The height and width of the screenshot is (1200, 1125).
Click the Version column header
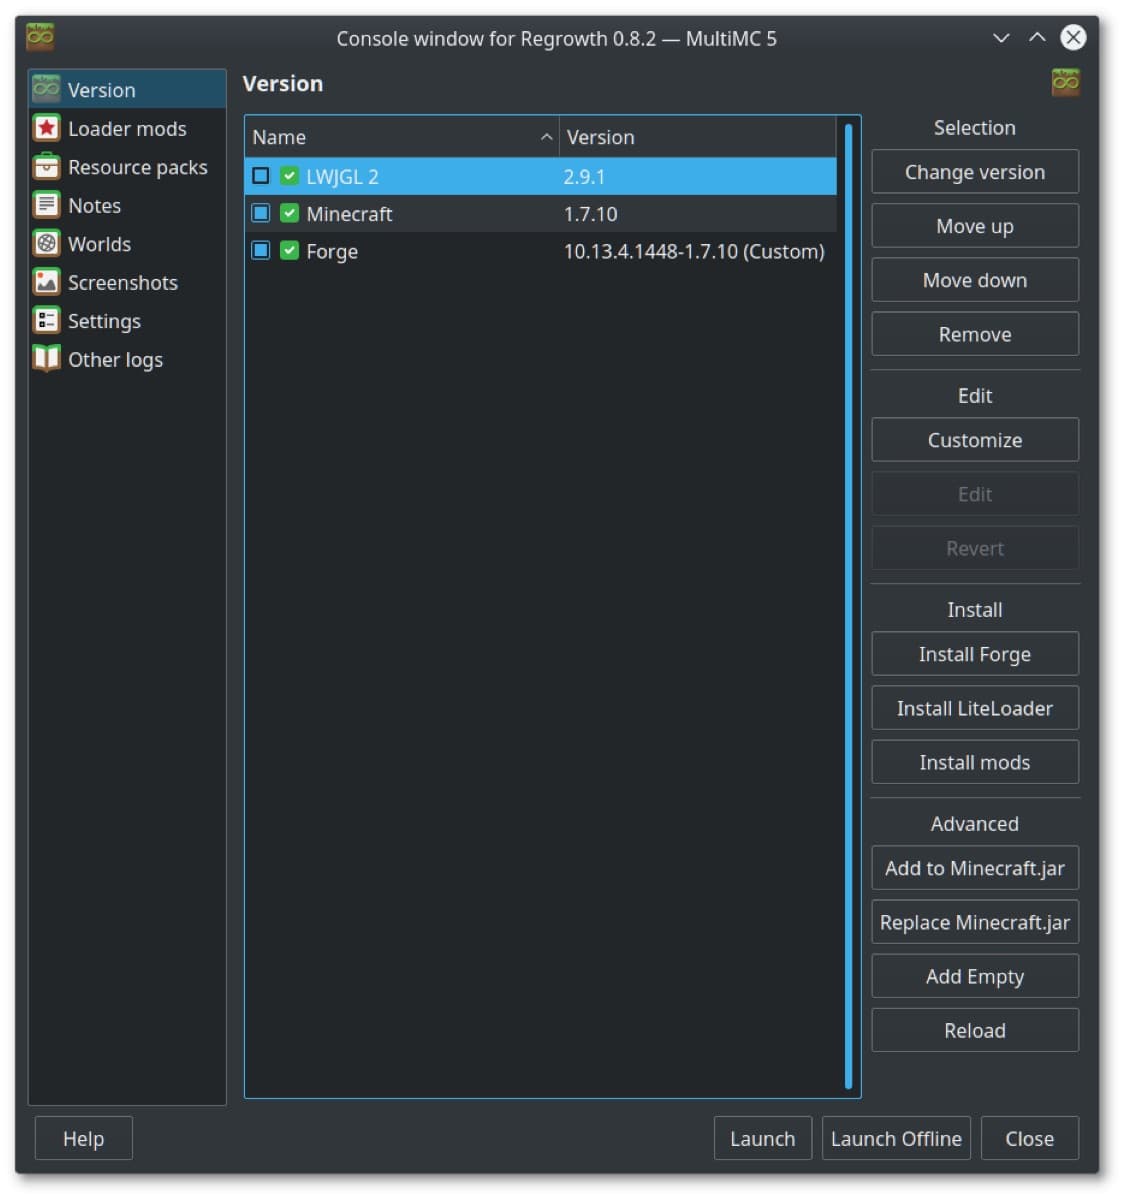tap(697, 137)
